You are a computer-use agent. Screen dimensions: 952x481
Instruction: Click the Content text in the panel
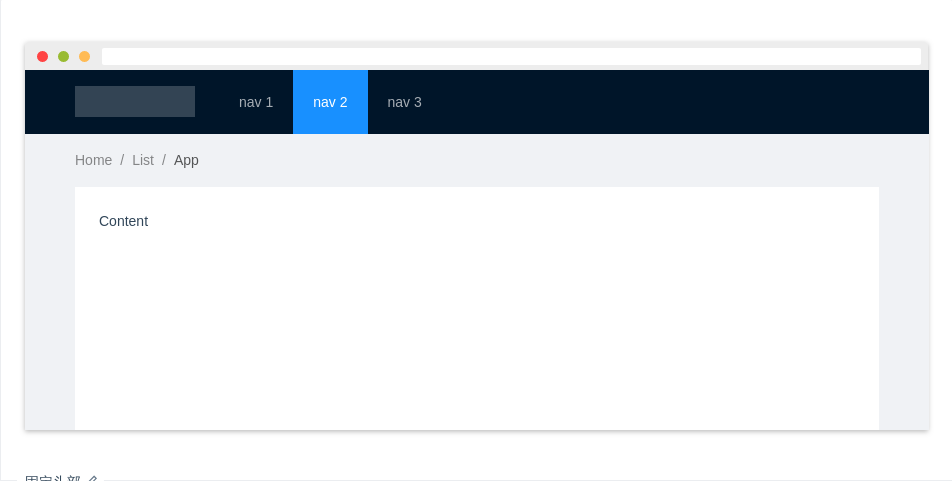pyautogui.click(x=123, y=221)
